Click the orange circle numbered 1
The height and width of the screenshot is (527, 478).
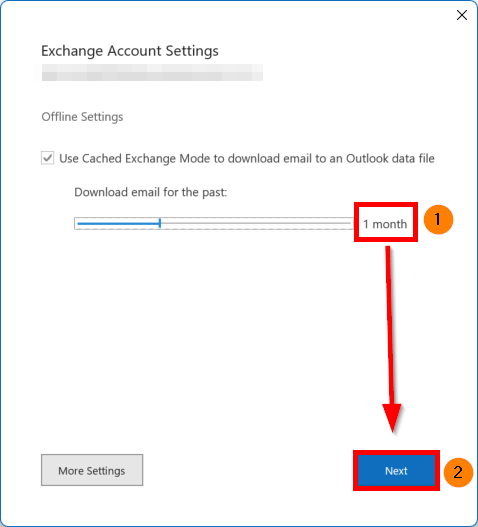coord(438,220)
